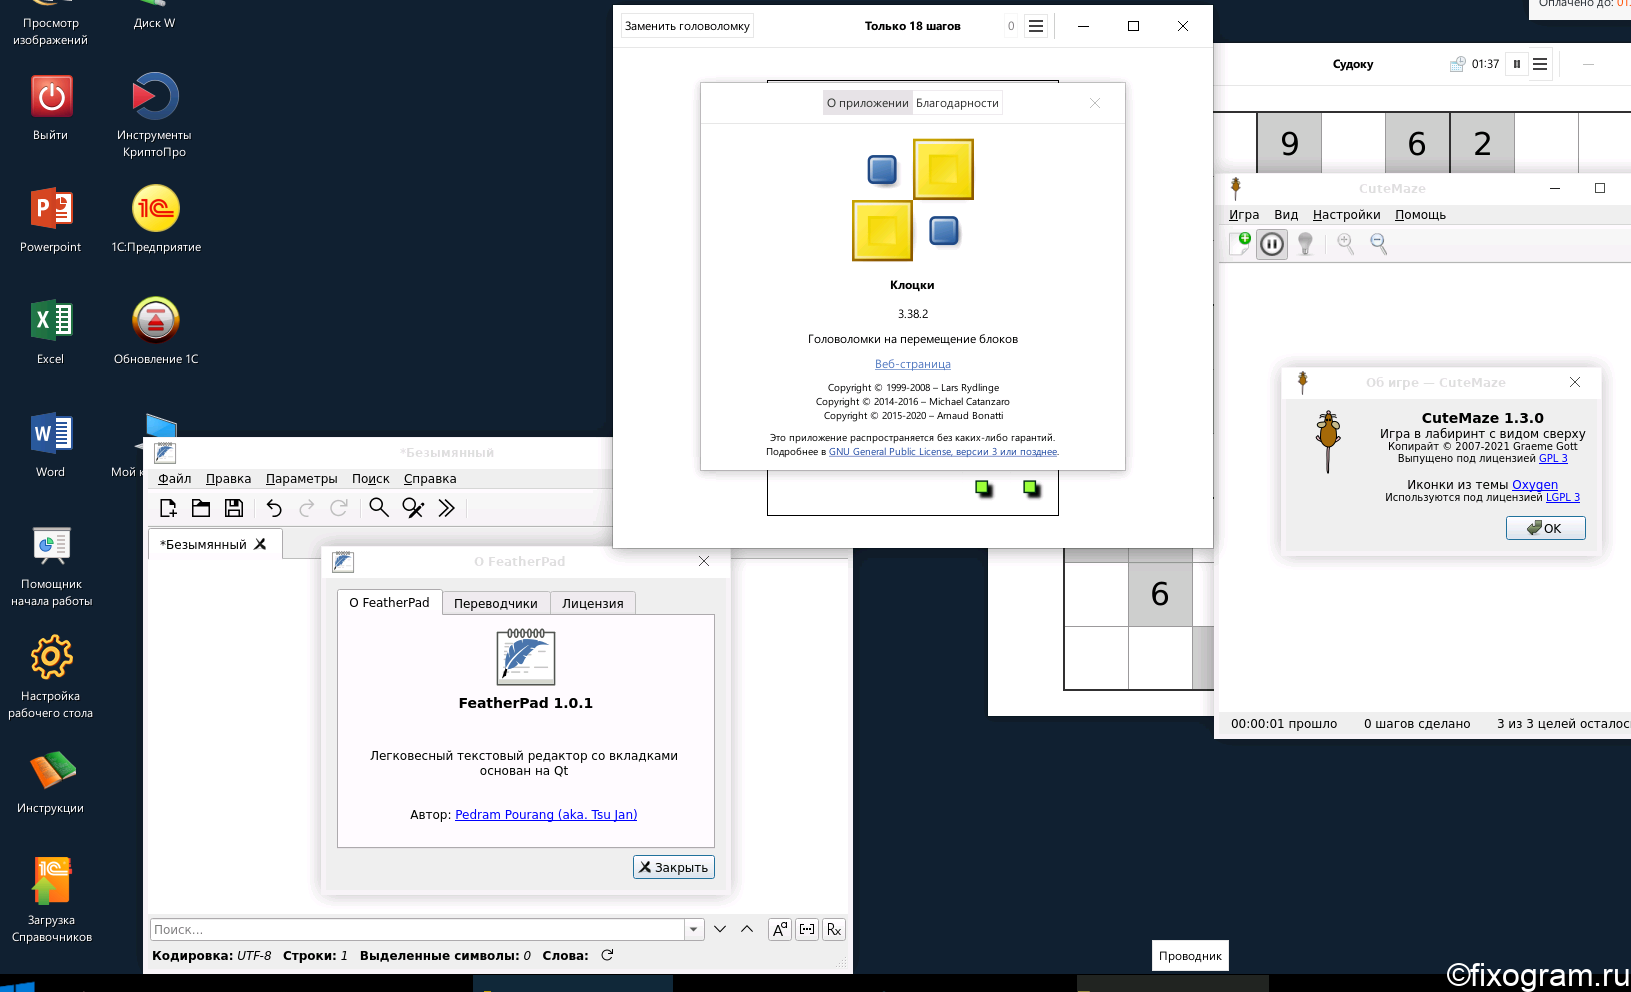Screen dimensions: 1631x992
Task: Click the Закрыть button in FeatherPad About
Action: click(x=674, y=867)
